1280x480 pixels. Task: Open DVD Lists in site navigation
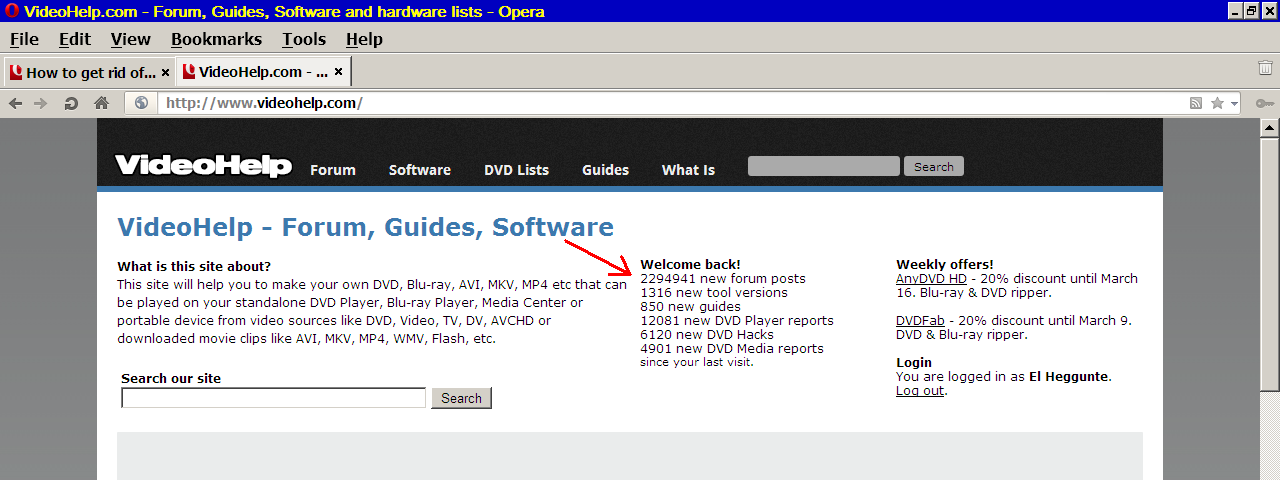click(x=516, y=170)
